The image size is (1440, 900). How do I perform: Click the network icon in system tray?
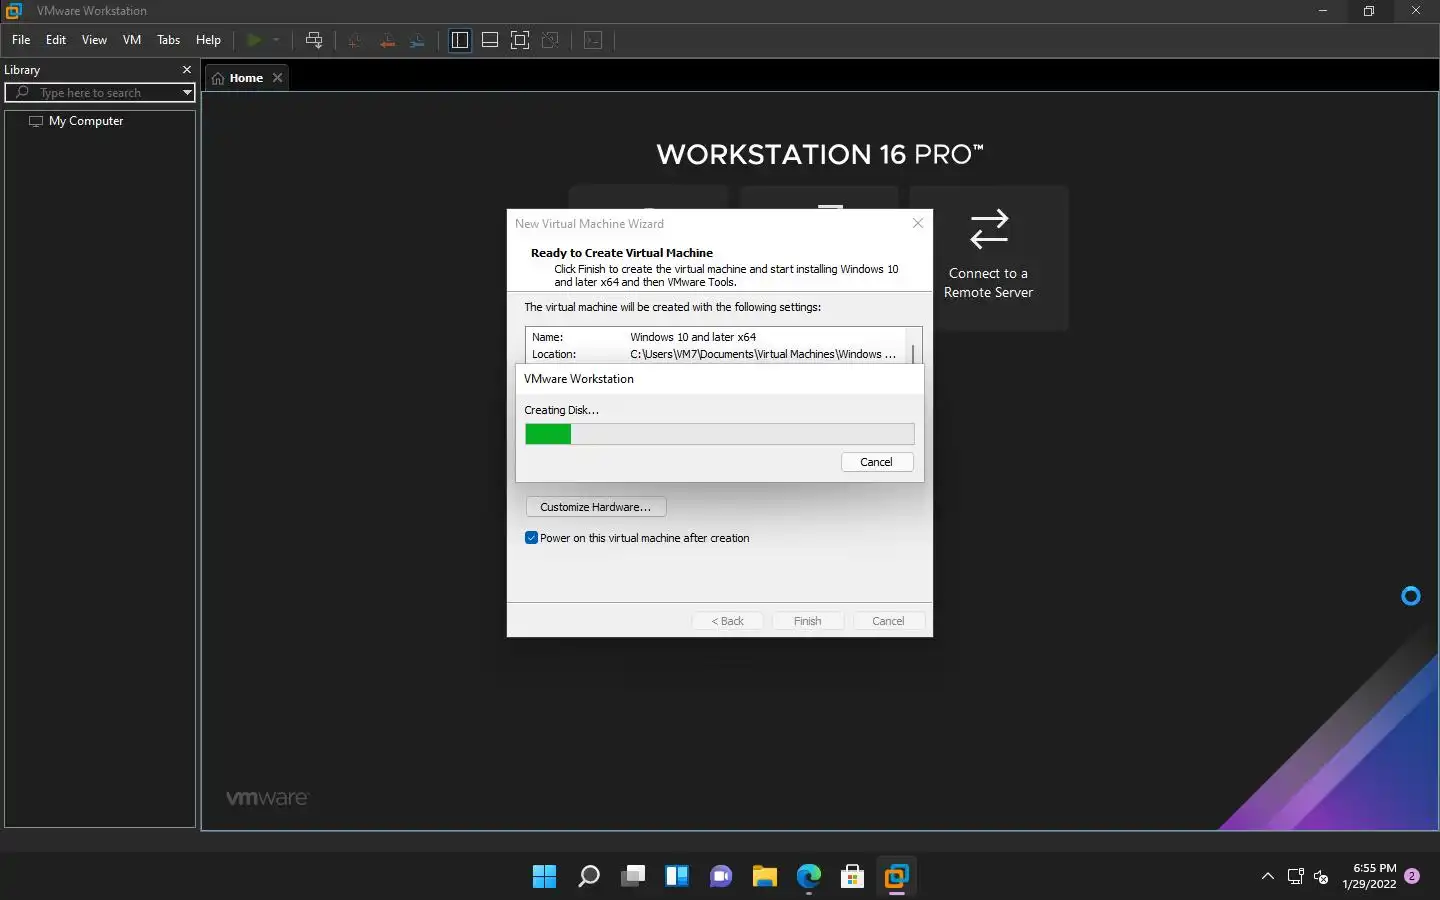1296,877
